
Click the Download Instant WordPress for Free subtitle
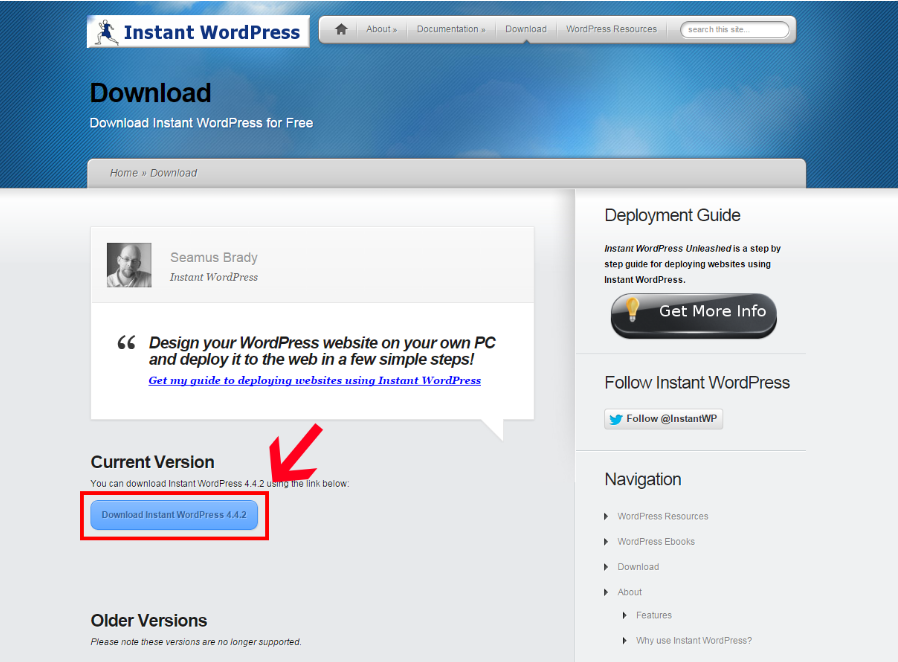[x=202, y=123]
